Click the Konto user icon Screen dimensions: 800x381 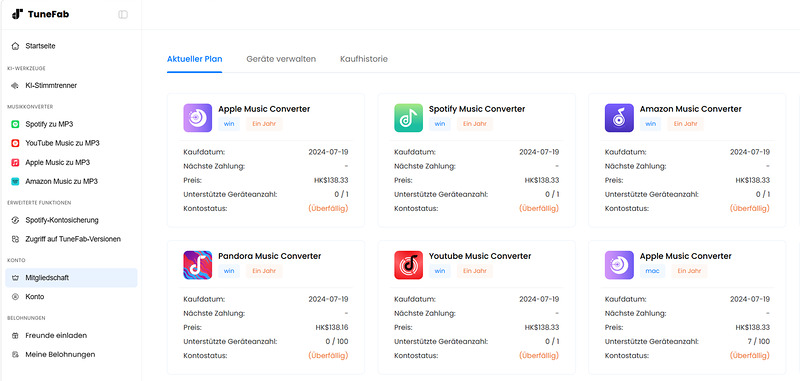[15, 296]
